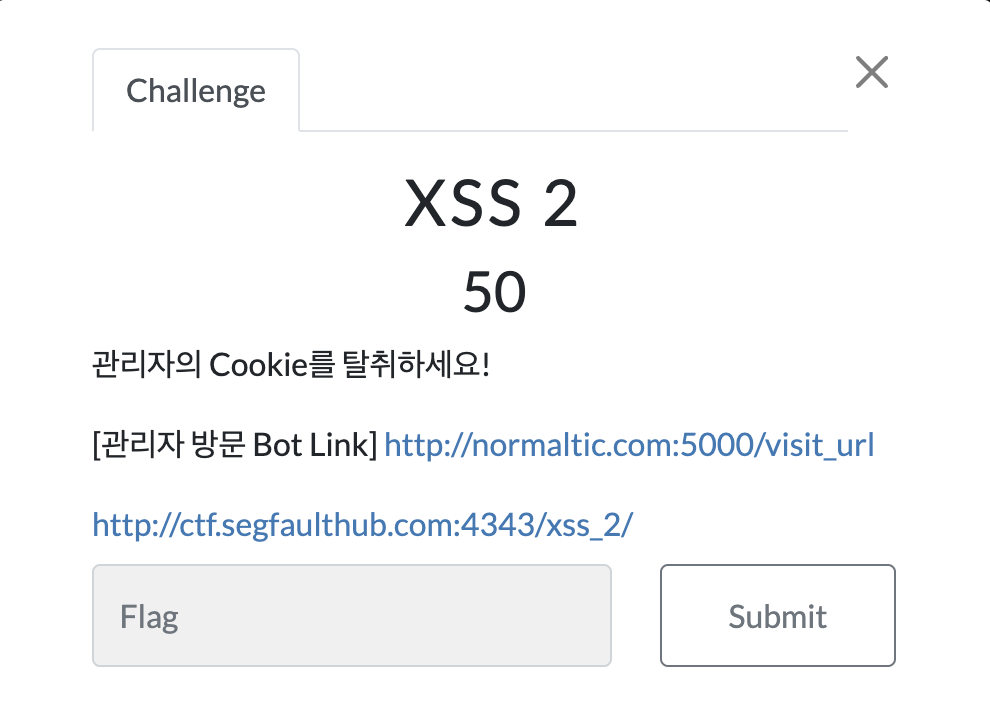Click the XSS 2 challenge title
This screenshot has height=712, width=990.
coord(491,203)
